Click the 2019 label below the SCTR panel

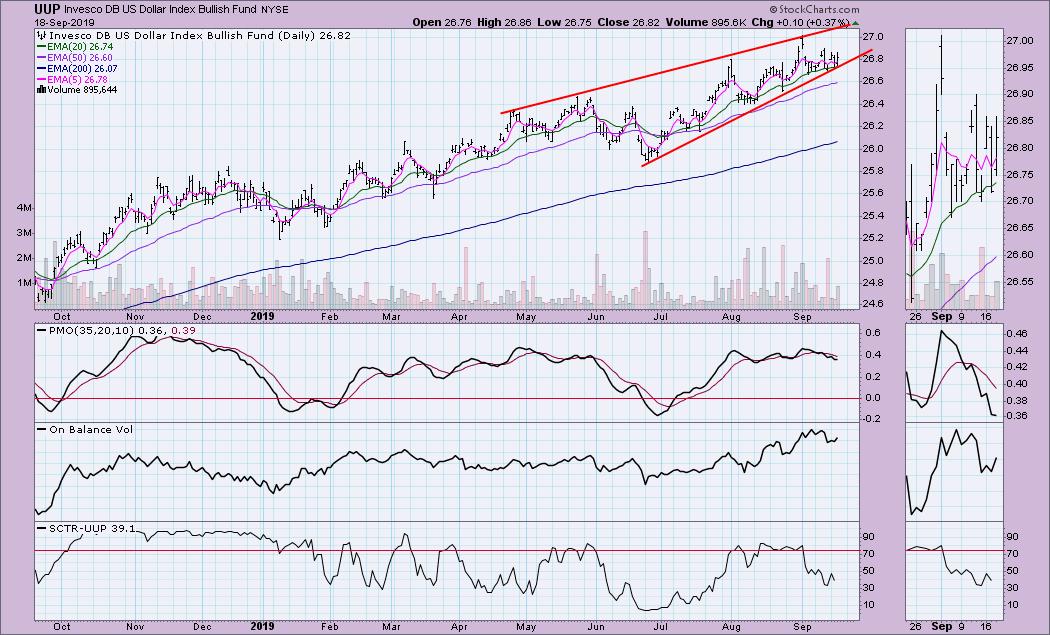262,627
